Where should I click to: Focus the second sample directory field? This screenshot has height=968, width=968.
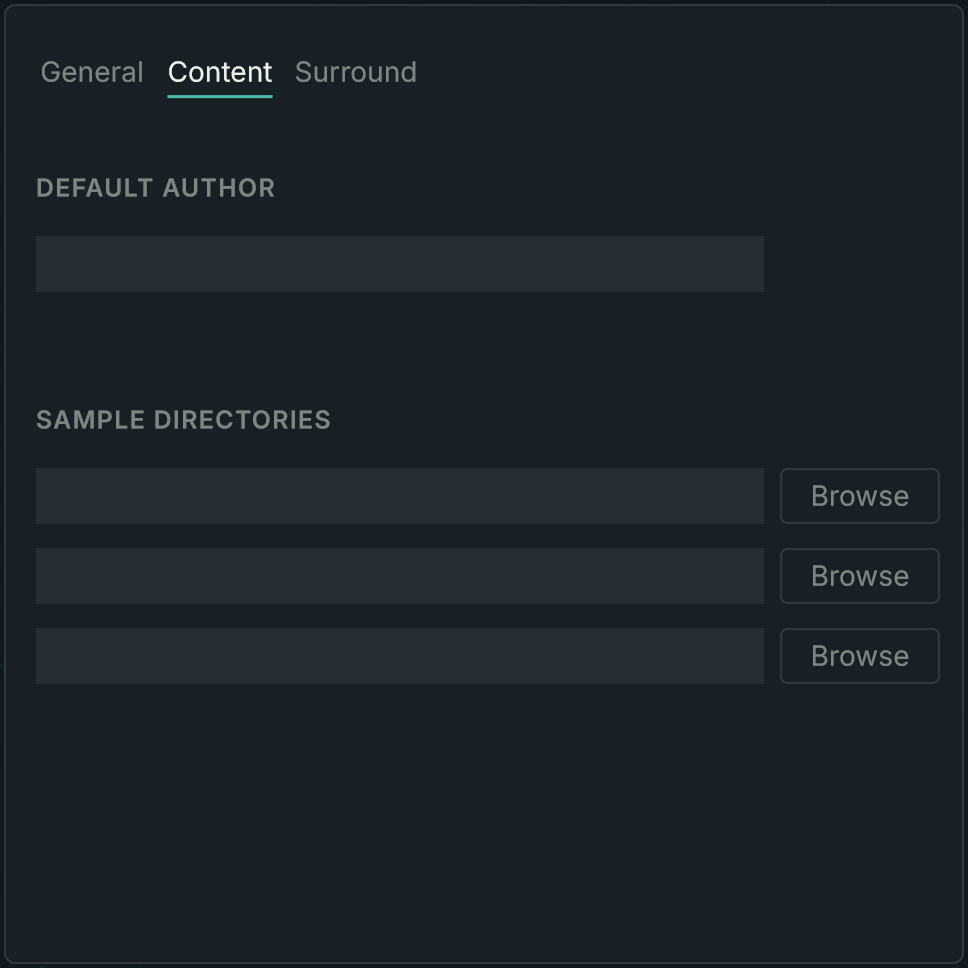tap(400, 576)
